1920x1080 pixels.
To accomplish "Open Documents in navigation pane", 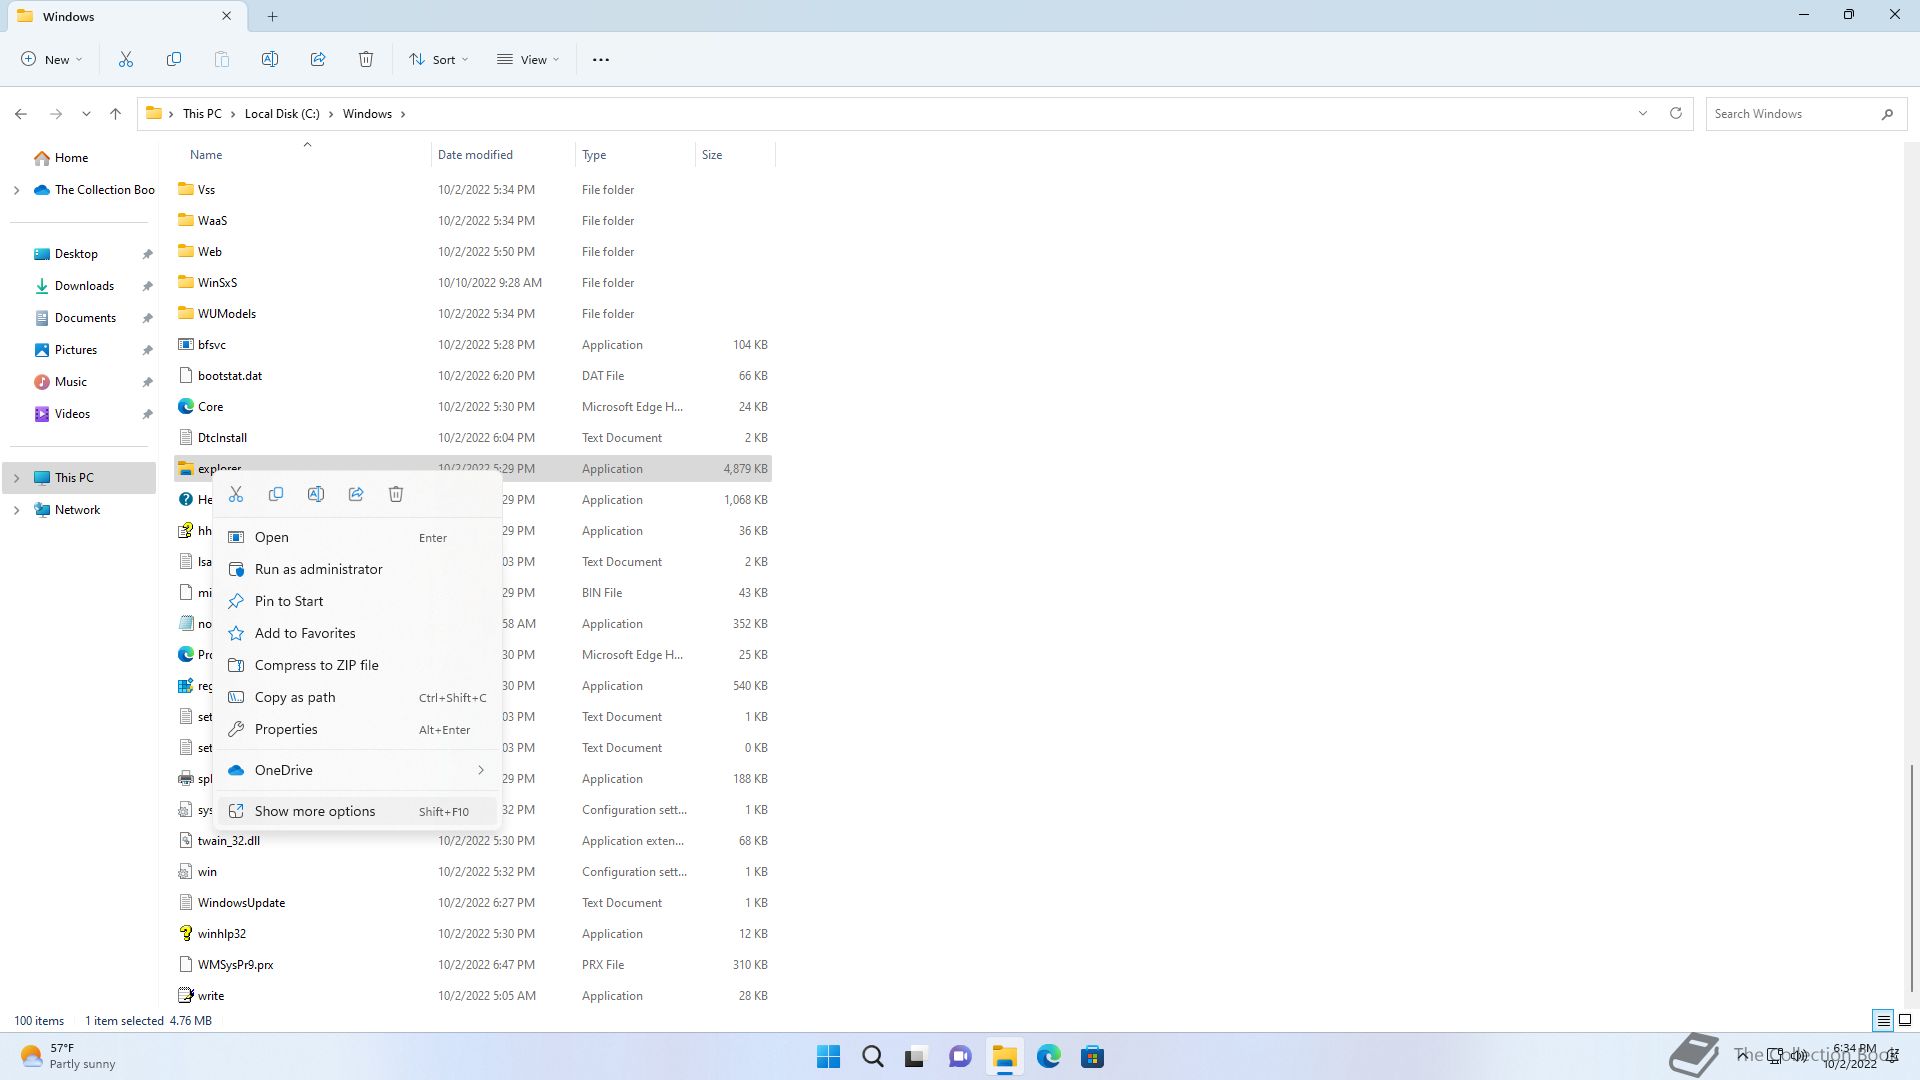I will pos(80,318).
